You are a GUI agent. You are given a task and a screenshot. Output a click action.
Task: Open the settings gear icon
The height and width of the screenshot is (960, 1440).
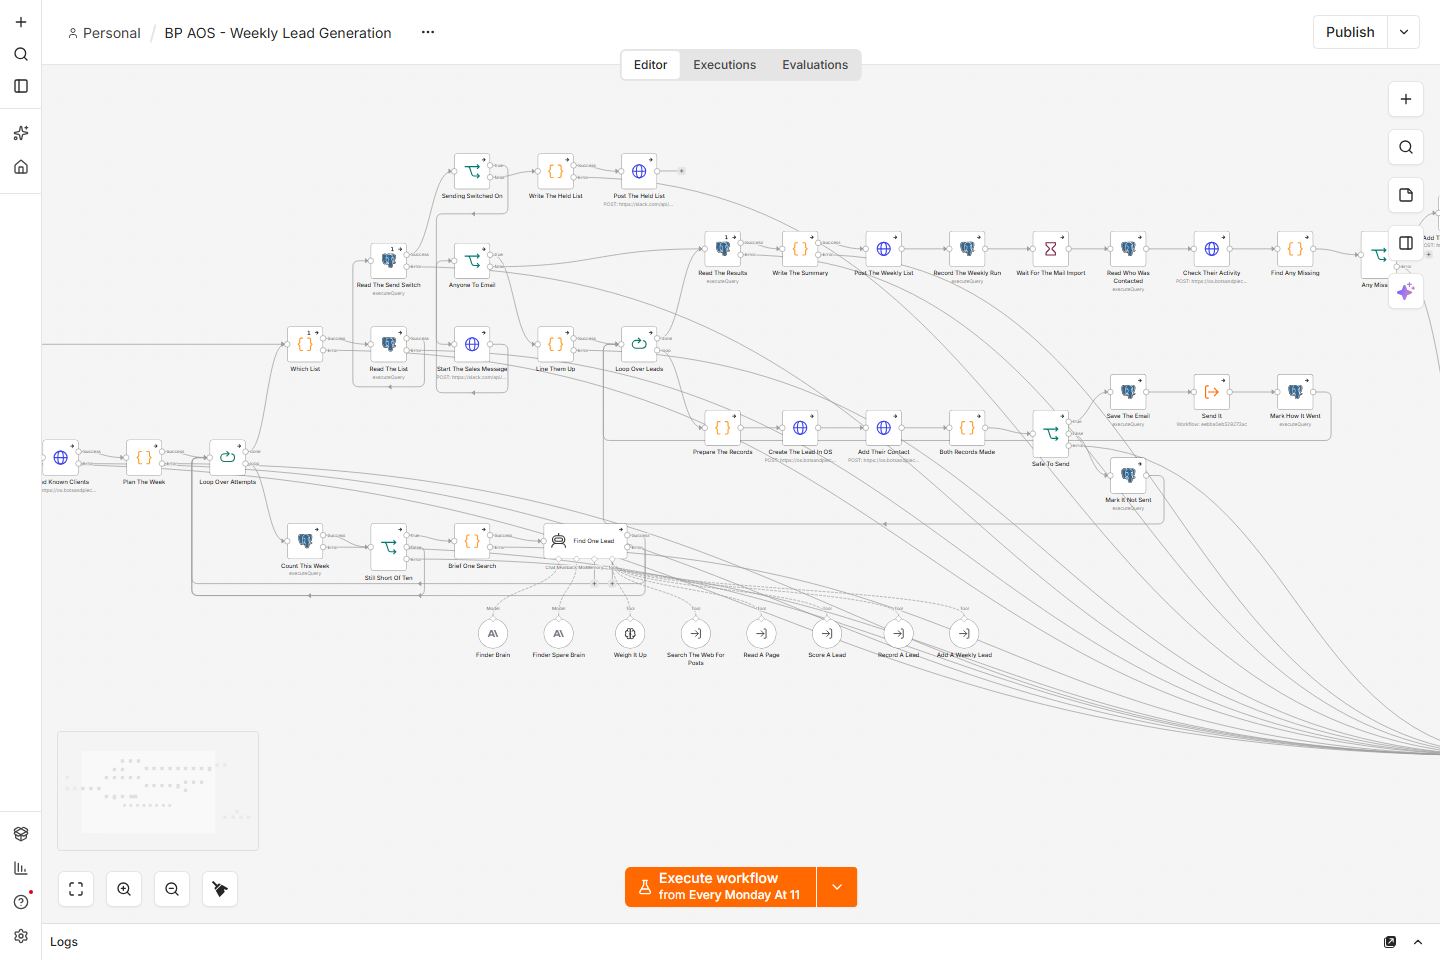click(x=21, y=937)
